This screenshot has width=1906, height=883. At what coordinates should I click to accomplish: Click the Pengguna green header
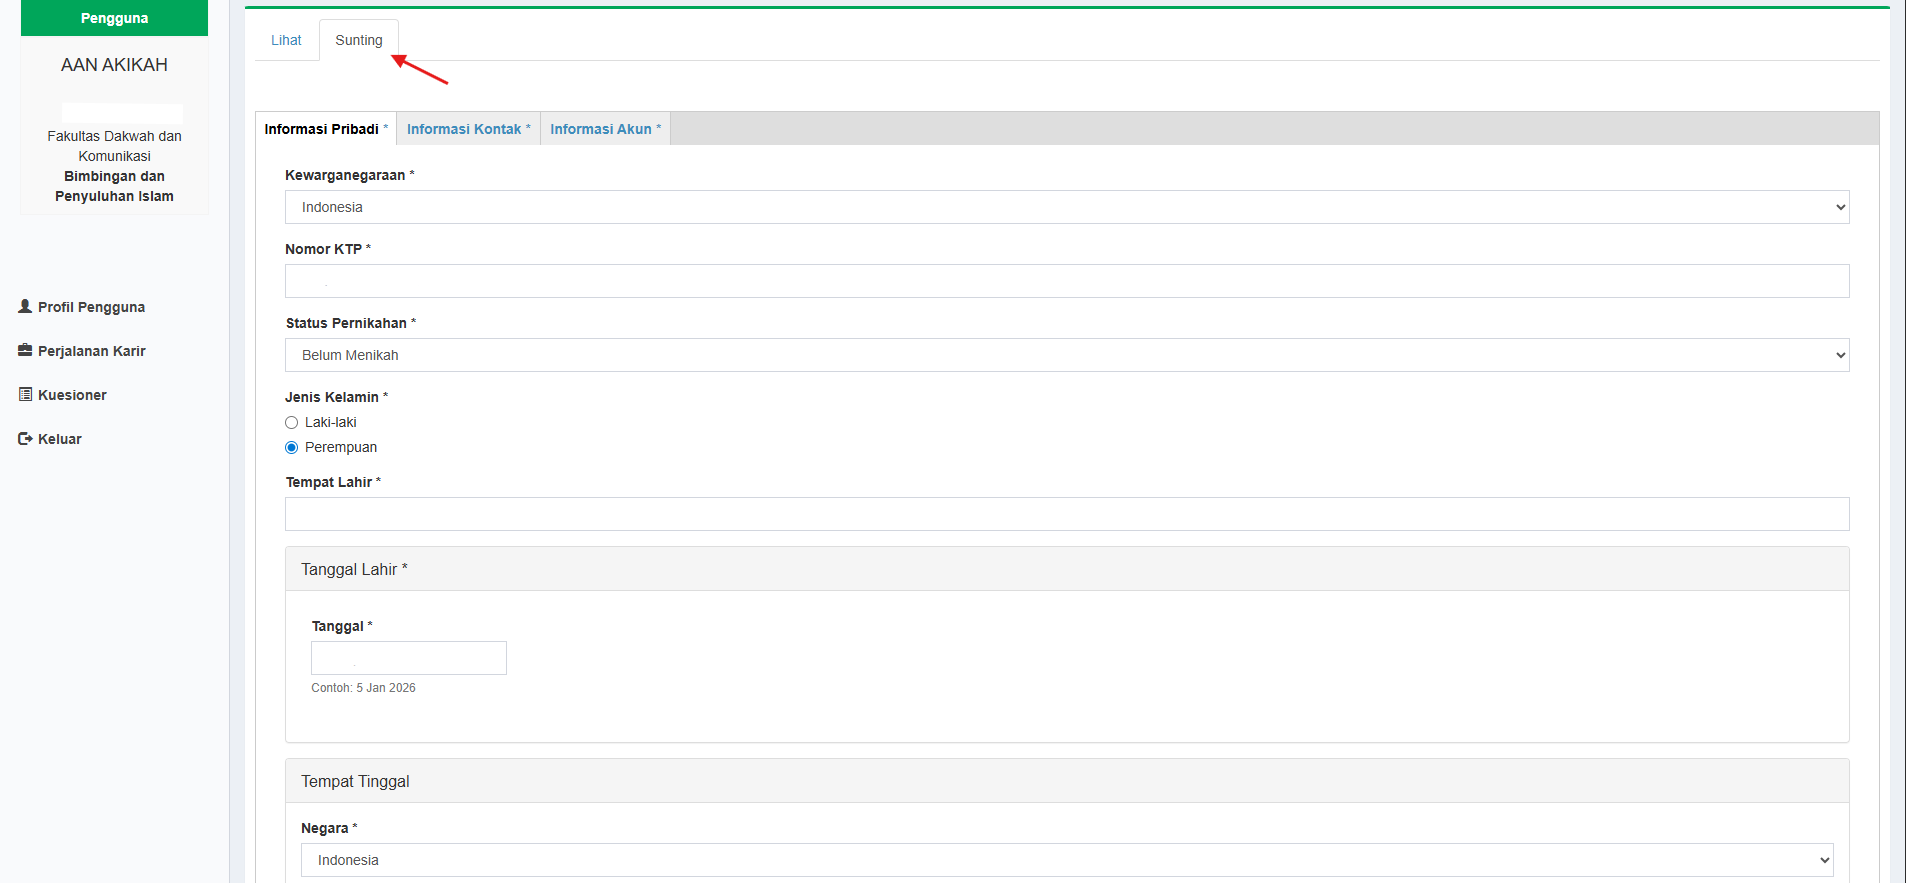click(114, 18)
